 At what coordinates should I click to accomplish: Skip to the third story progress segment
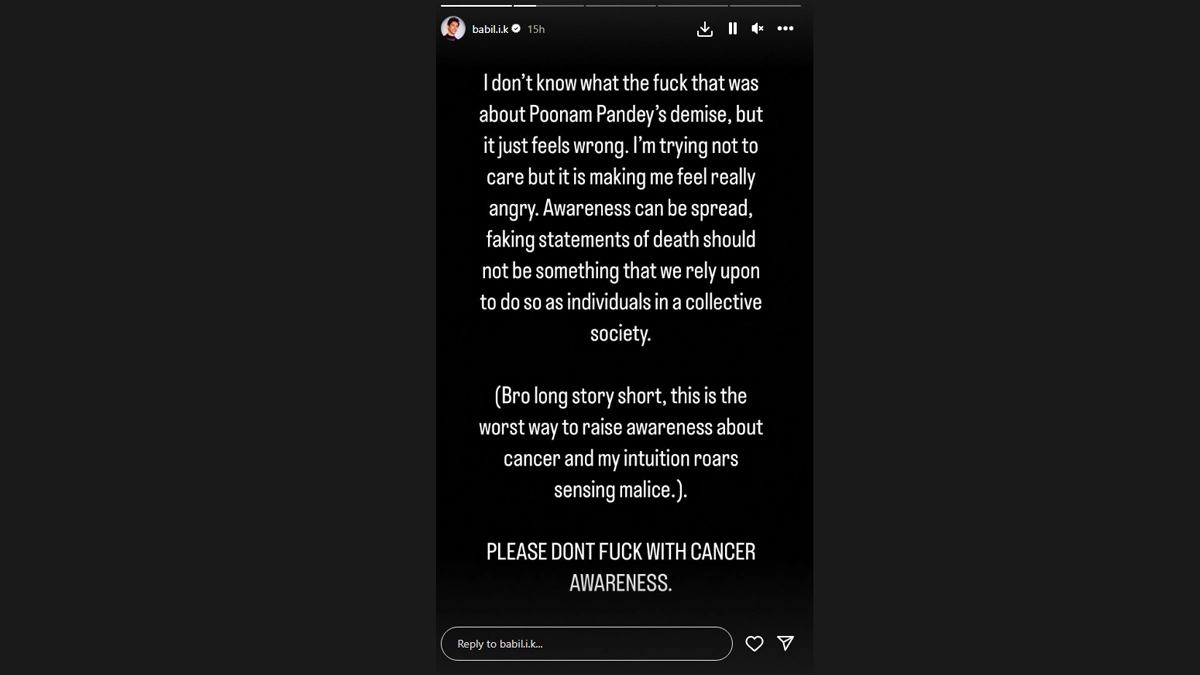tap(621, 5)
